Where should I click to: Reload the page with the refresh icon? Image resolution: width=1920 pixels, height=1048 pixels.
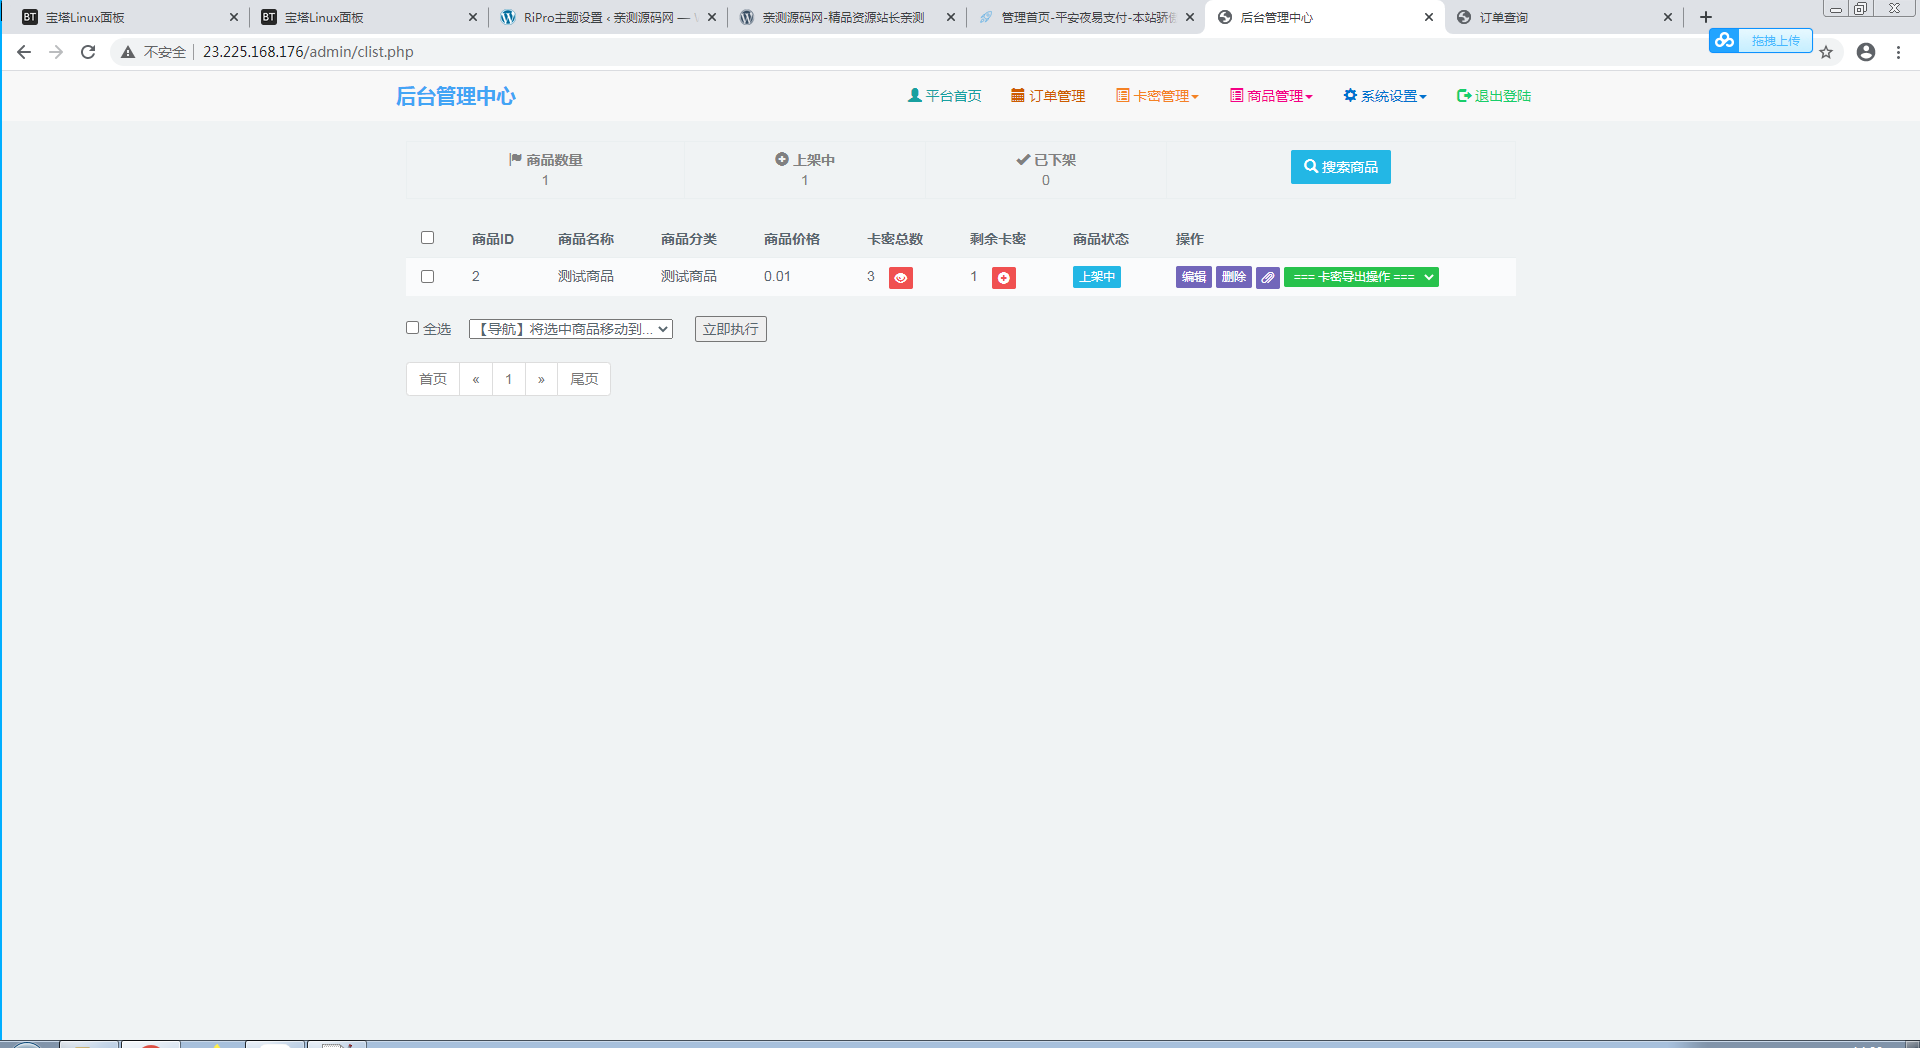pos(88,52)
